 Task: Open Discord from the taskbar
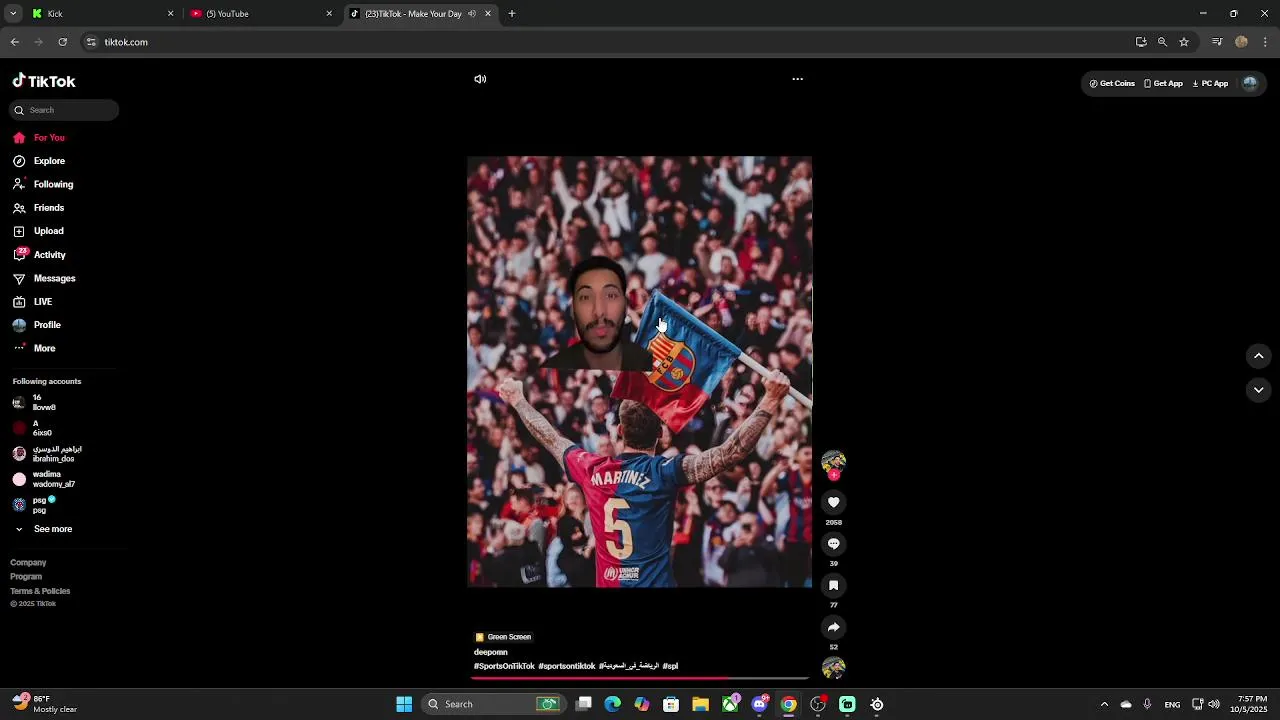click(759, 704)
